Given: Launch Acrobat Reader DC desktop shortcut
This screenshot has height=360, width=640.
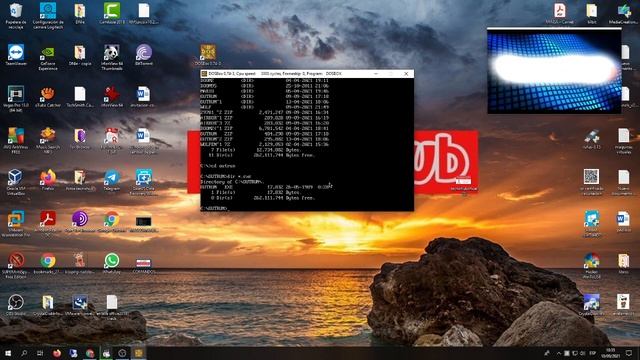Looking at the screenshot, I should pyautogui.click(x=48, y=219).
